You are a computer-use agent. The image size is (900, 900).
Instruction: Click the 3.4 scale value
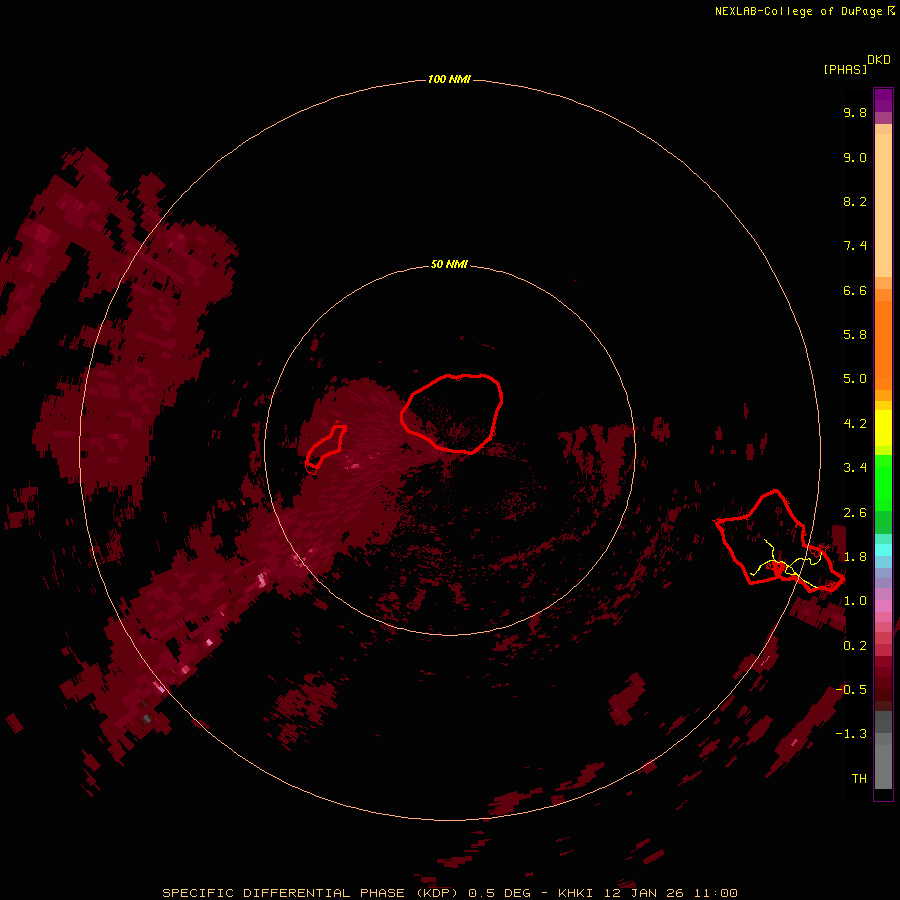855,468
